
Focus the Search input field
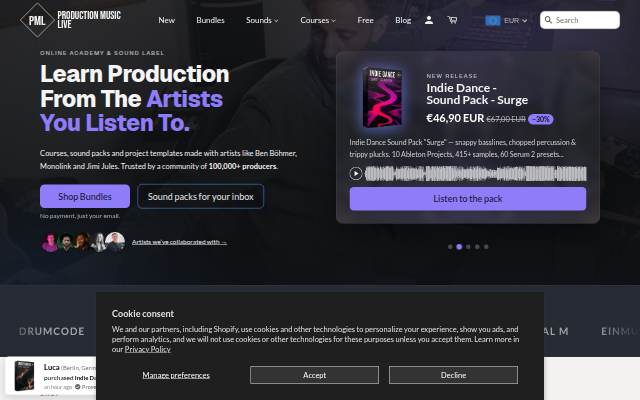[x=580, y=20]
